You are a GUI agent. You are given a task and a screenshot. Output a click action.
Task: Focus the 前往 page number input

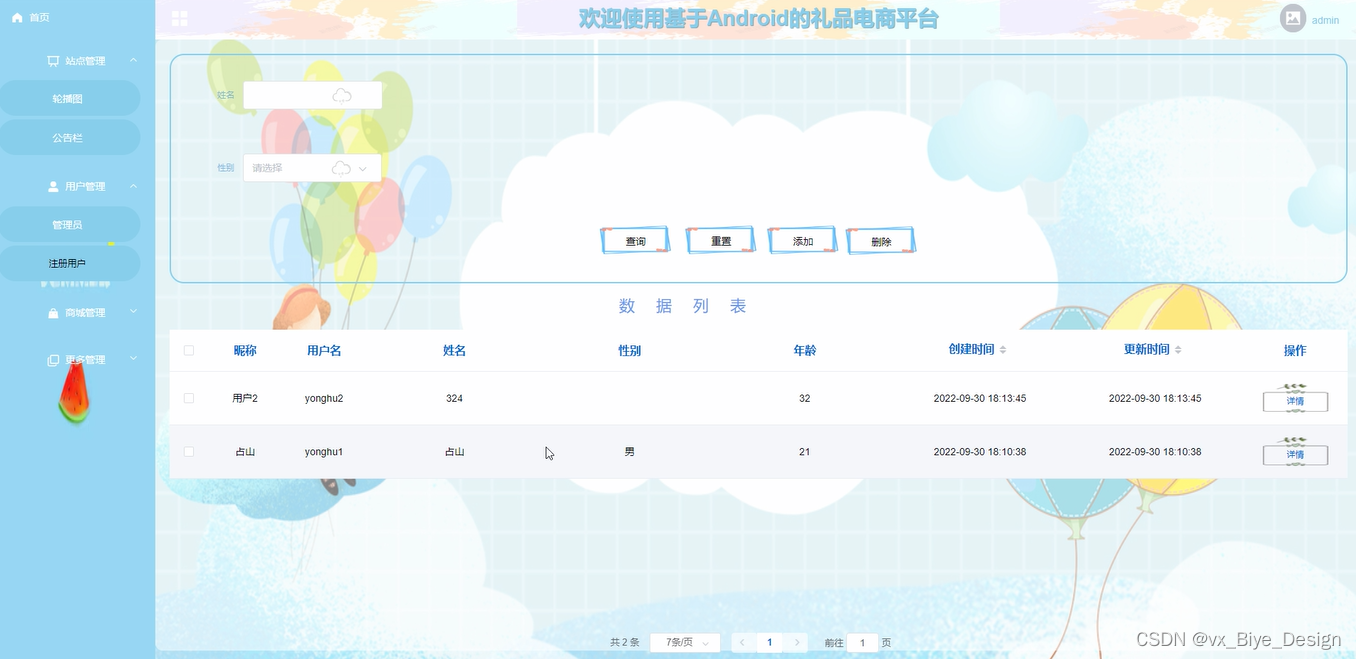point(862,642)
